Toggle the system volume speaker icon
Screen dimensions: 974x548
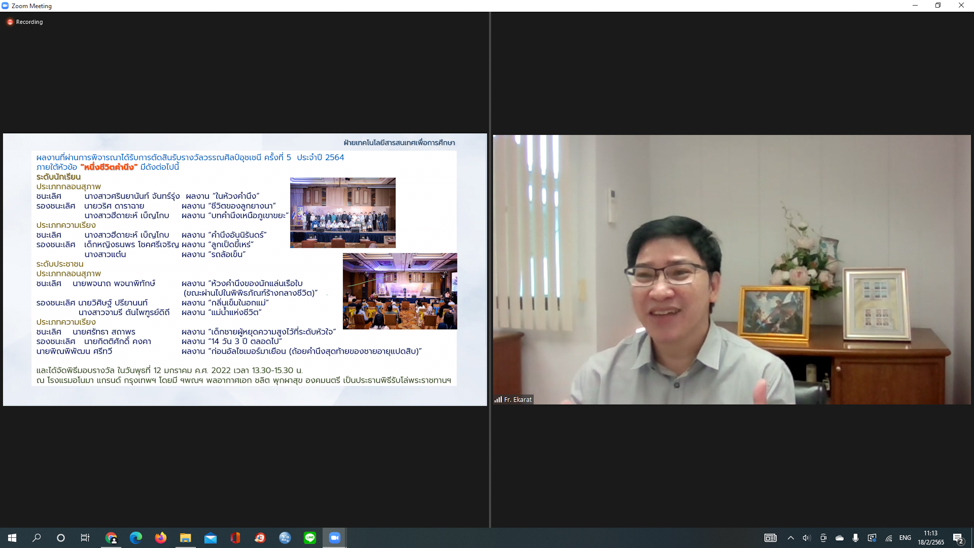click(x=807, y=538)
